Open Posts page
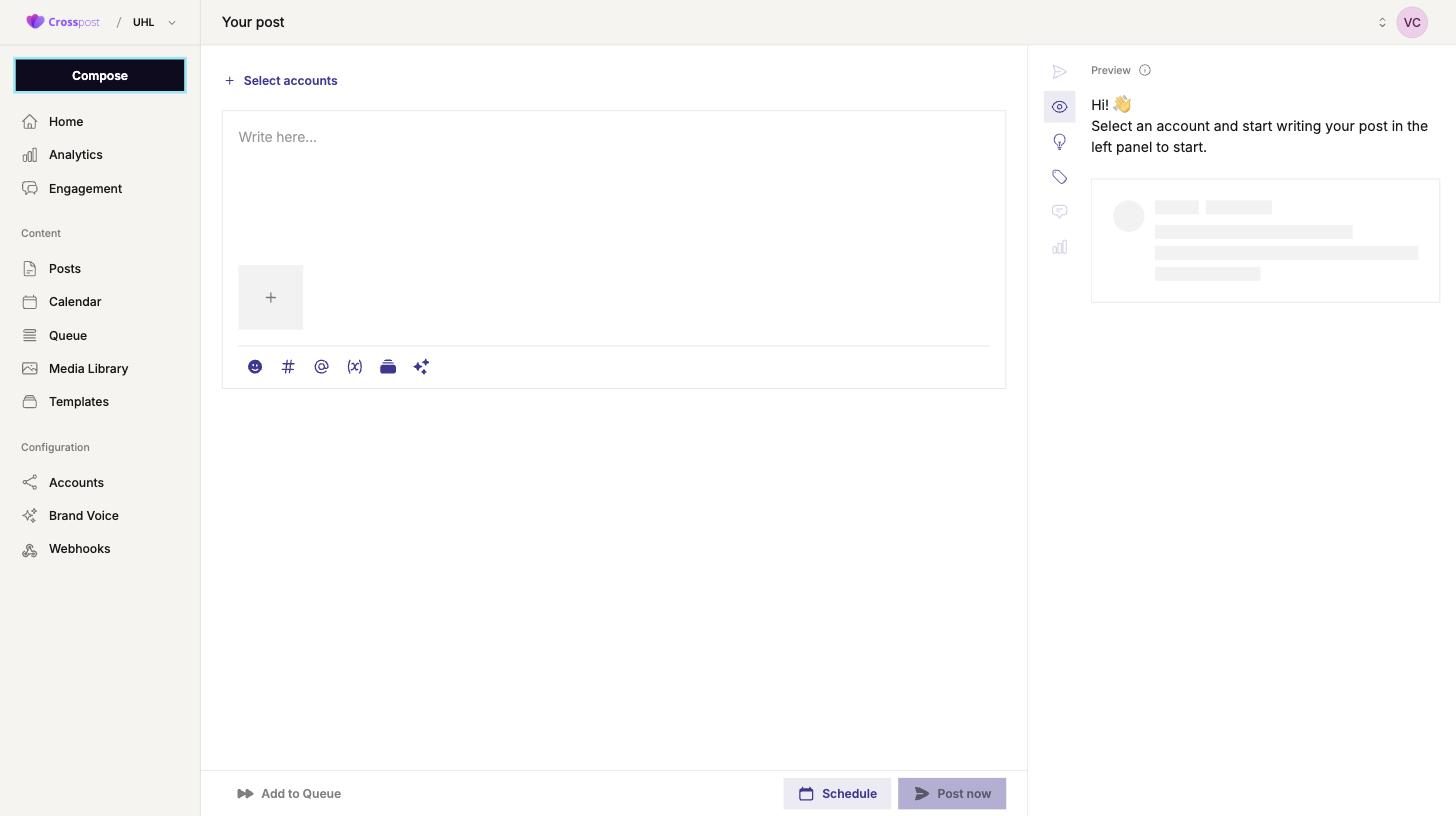 click(x=65, y=269)
